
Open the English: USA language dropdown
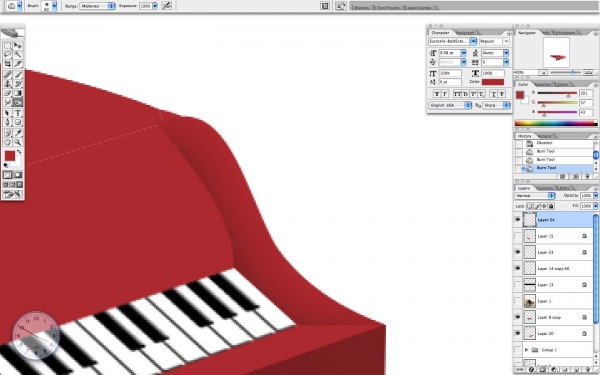pyautogui.click(x=450, y=105)
